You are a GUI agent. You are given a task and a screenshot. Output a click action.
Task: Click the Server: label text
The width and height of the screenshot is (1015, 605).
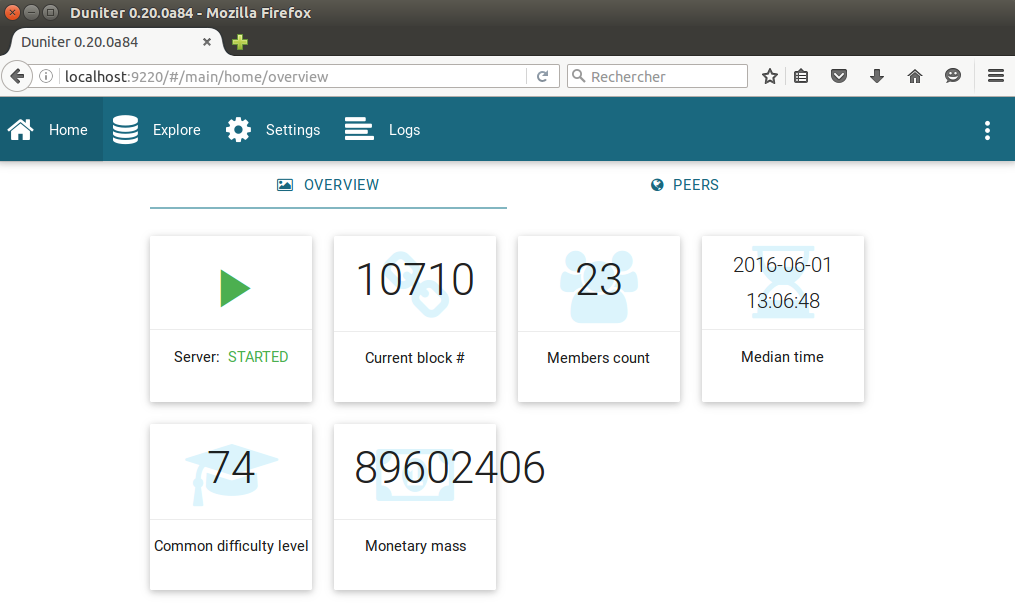click(197, 357)
